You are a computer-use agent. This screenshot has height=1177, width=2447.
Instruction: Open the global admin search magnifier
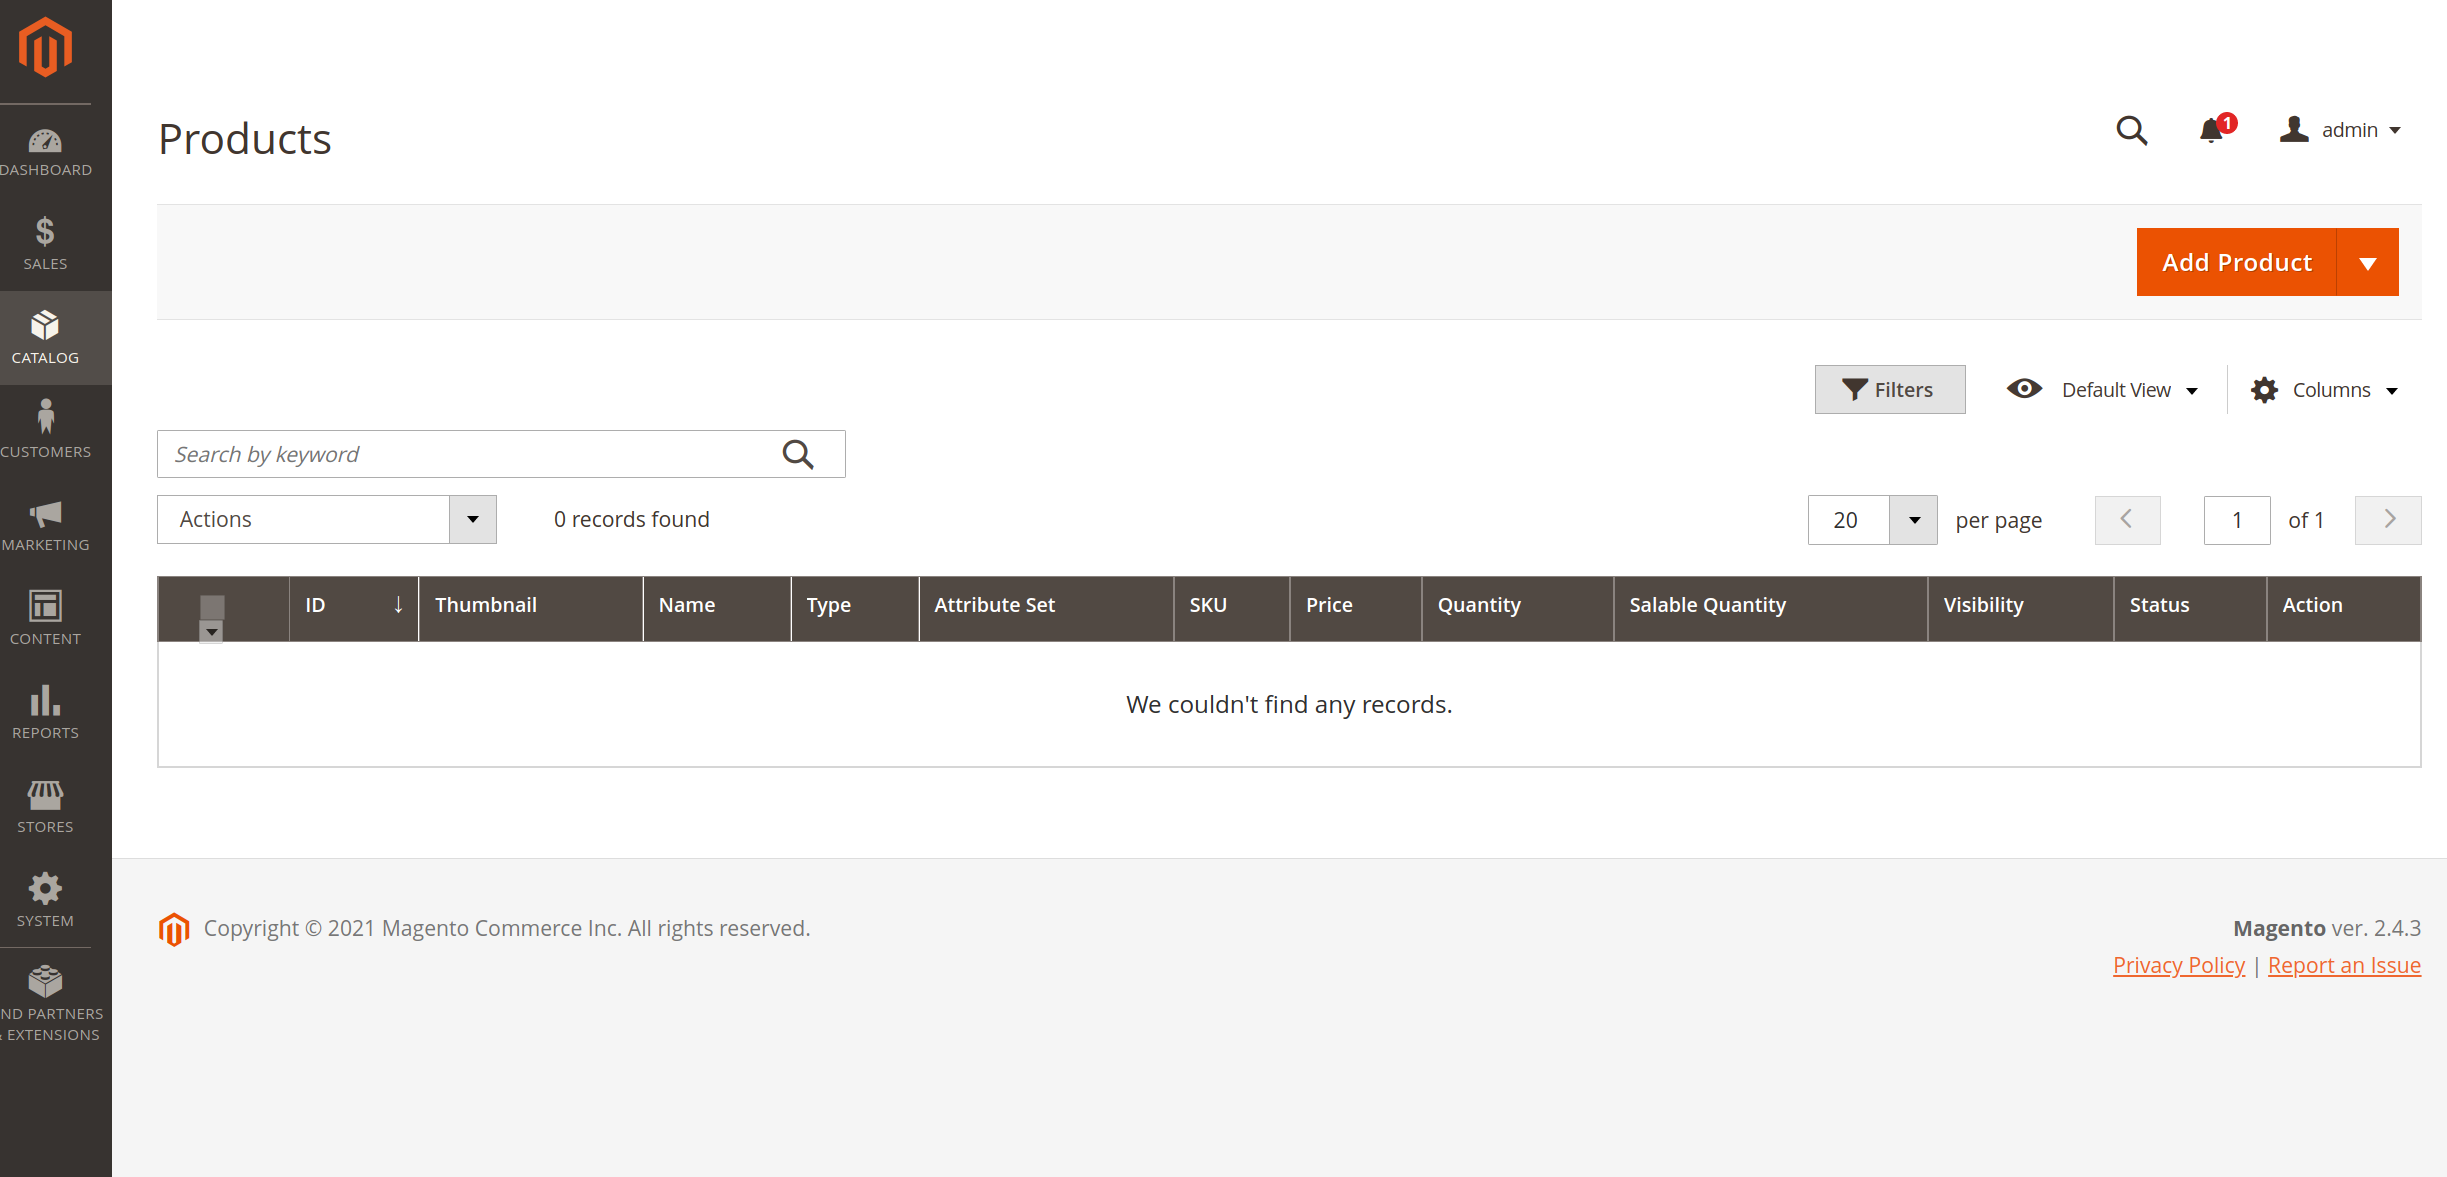coord(2131,131)
